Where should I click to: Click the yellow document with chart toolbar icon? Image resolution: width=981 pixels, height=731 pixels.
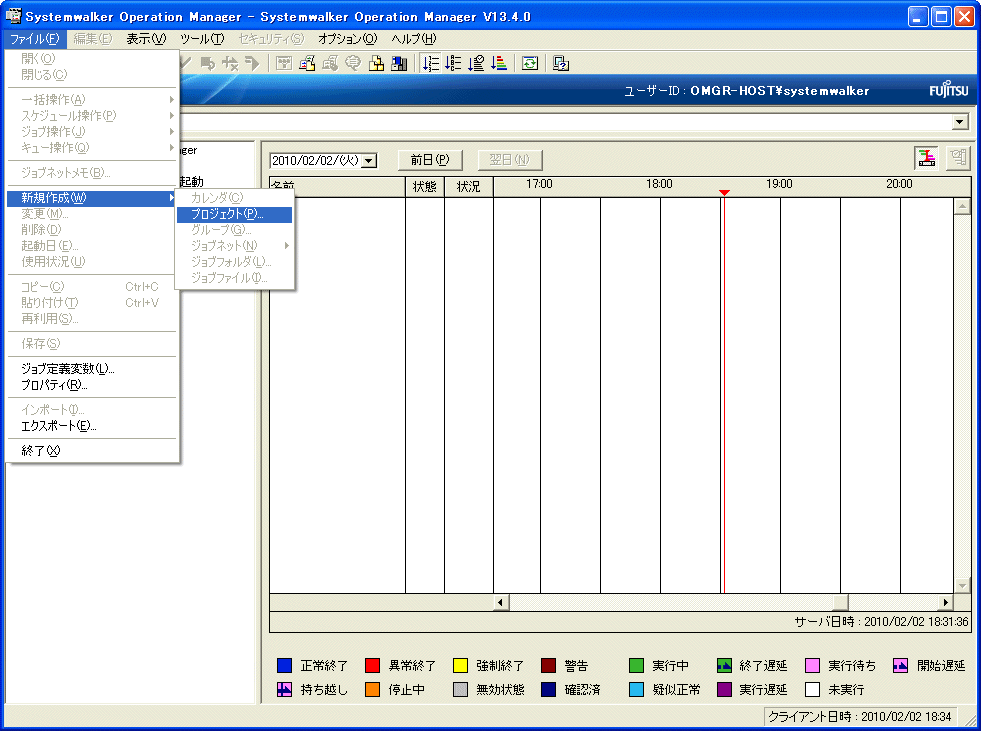[x=307, y=63]
